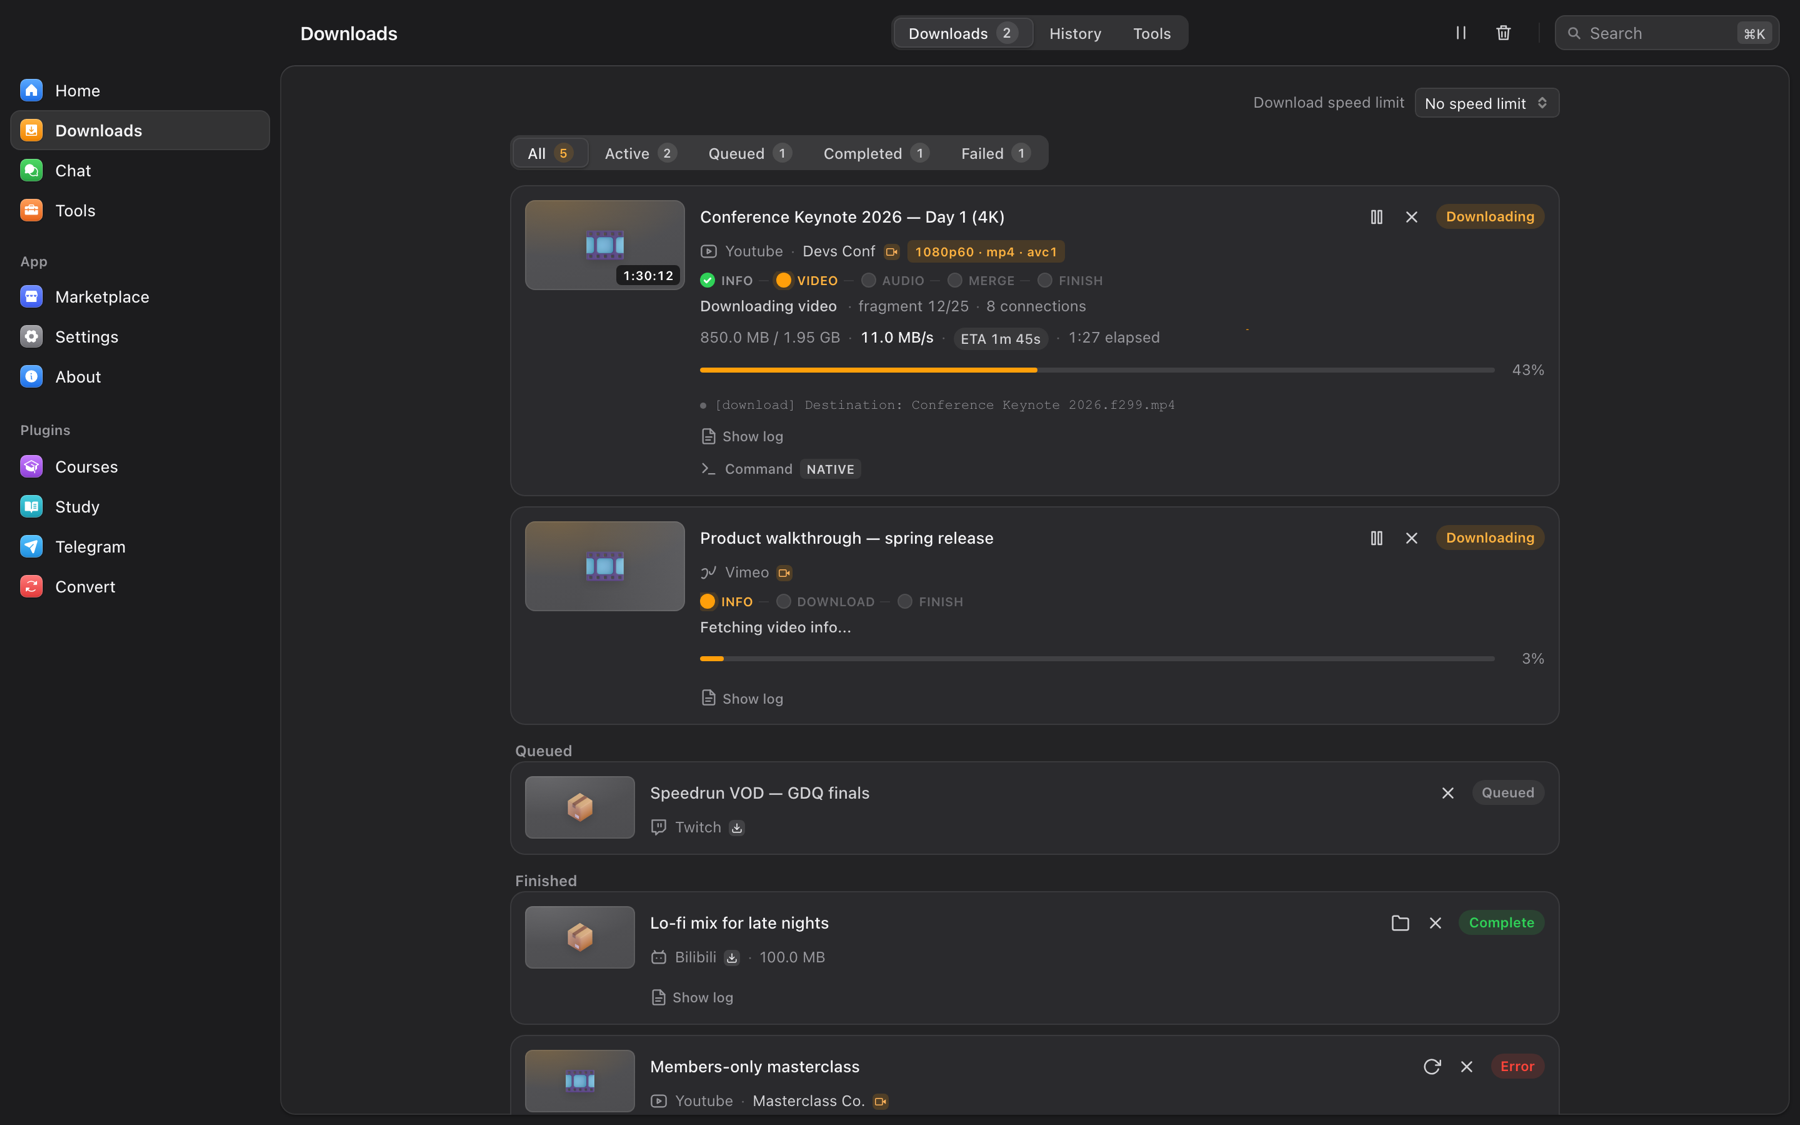Click the 1080p60 mp4 avc1 format badge

pyautogui.click(x=986, y=252)
